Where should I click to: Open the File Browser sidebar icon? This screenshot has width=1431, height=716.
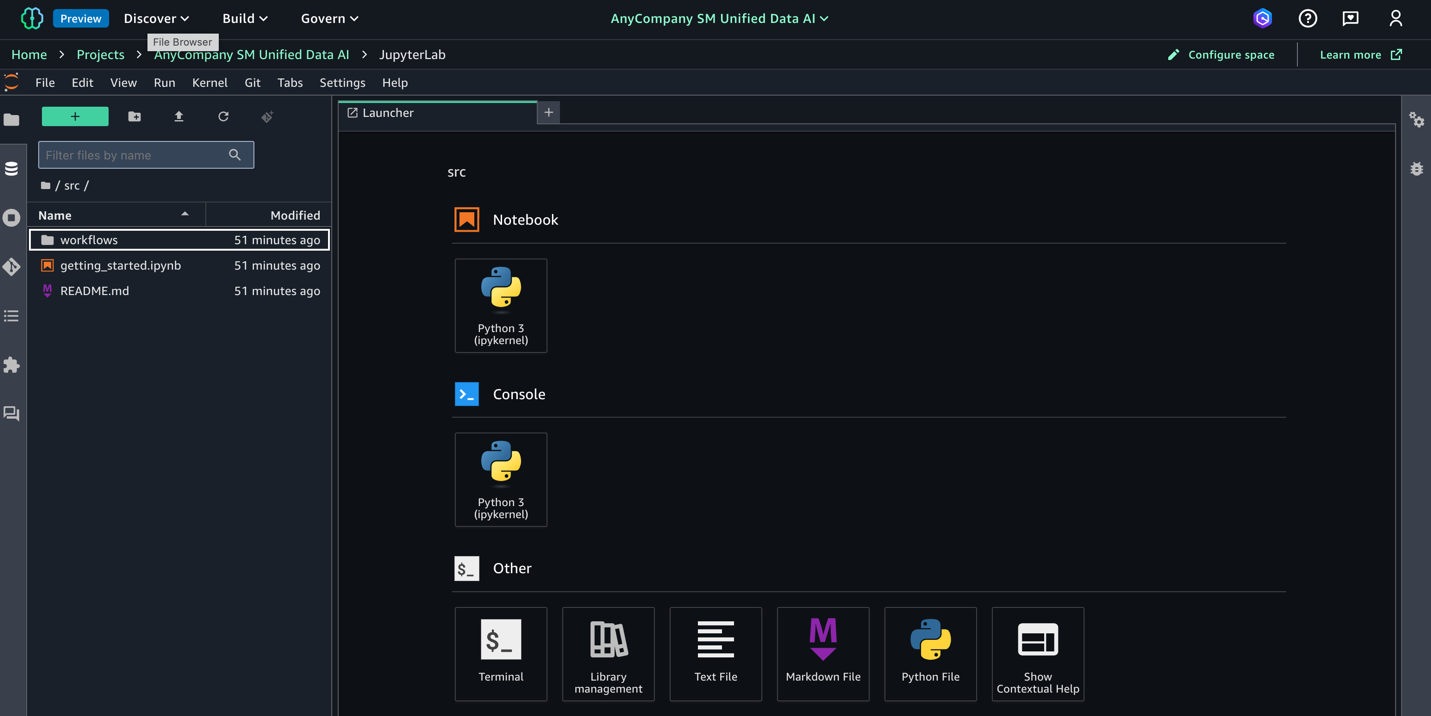click(x=12, y=120)
